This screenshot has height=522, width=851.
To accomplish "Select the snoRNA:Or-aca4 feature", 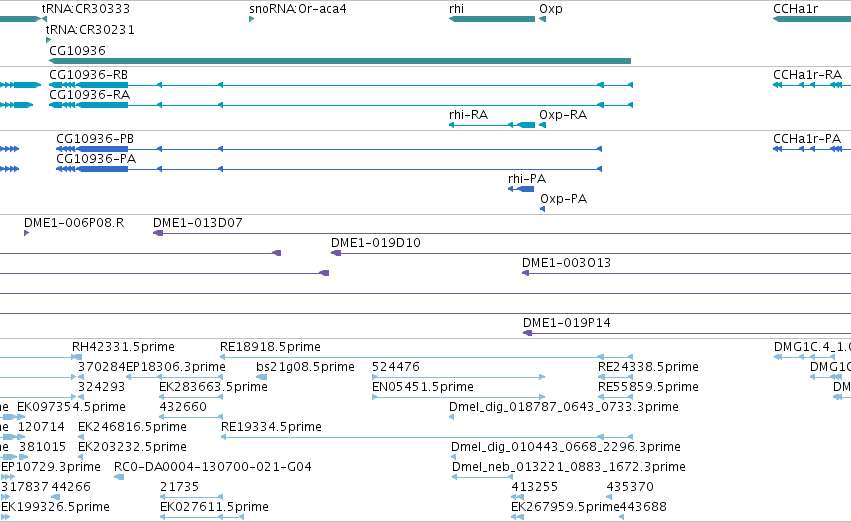I will (251, 19).
